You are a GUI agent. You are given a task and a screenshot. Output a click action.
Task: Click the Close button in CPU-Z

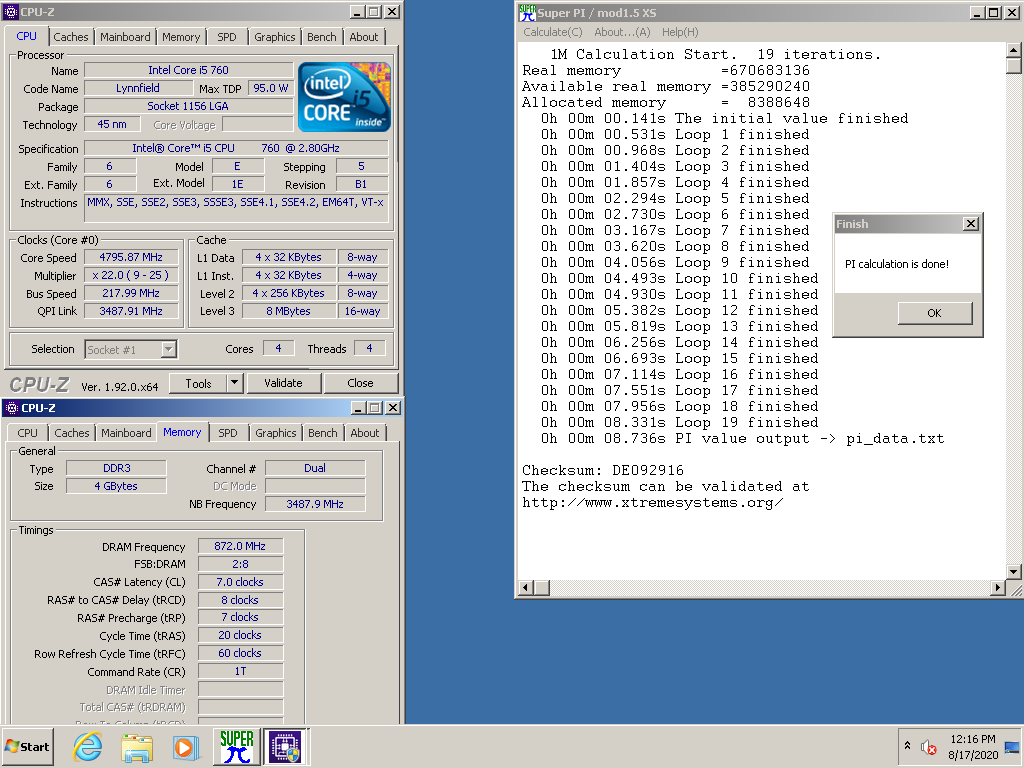click(360, 383)
